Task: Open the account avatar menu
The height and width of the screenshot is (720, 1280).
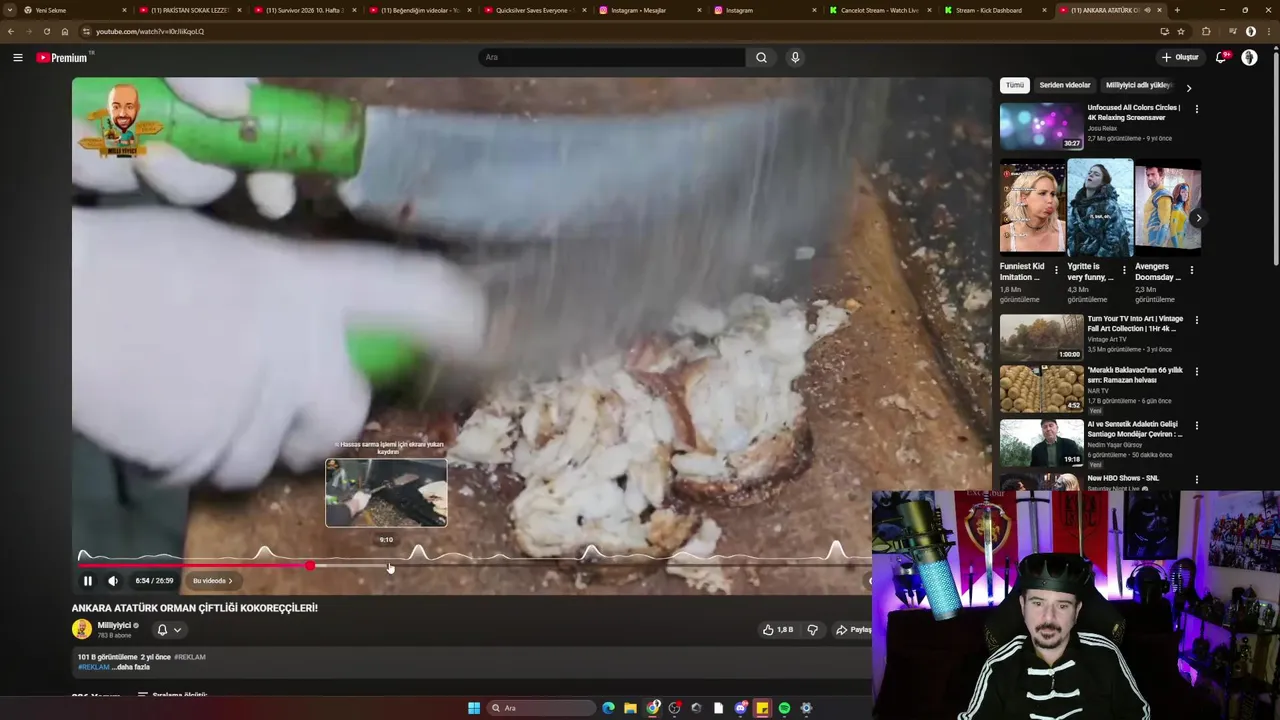Action: [1249, 58]
